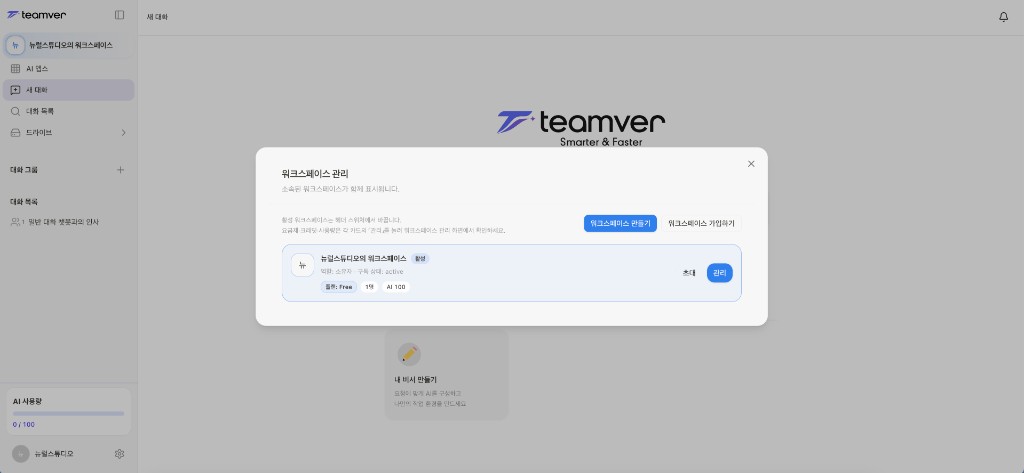The height and width of the screenshot is (473, 1024).
Task: Add a 대화 그룹 with plus icon
Action: tap(120, 170)
